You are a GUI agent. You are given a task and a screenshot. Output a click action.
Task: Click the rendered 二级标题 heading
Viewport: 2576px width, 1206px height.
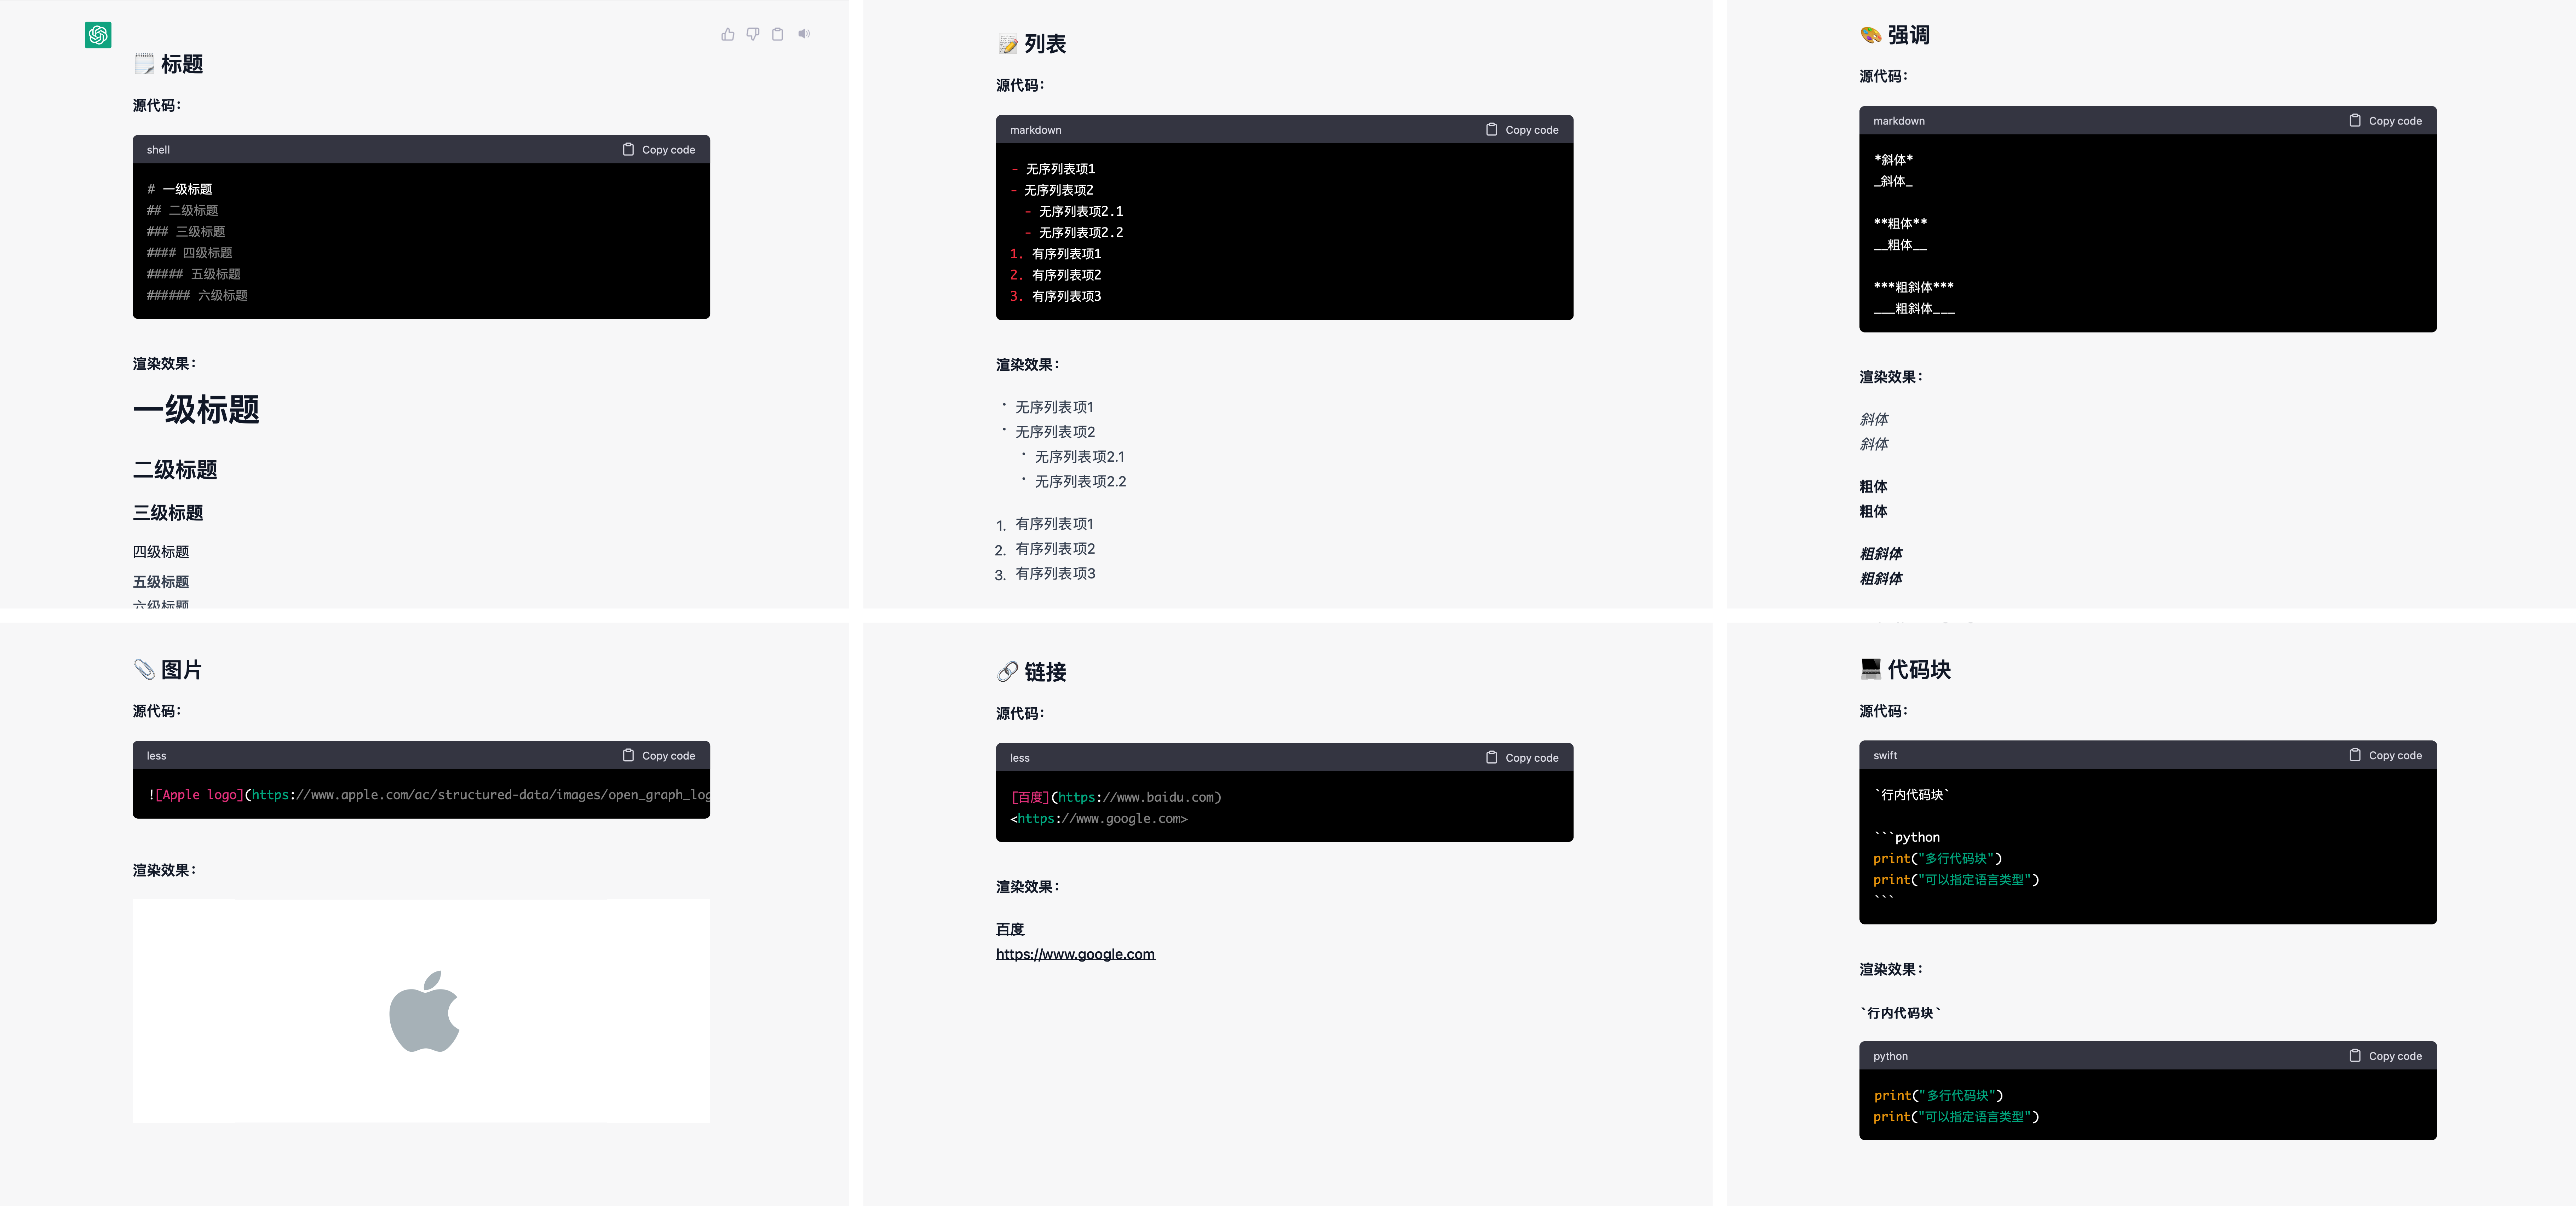pyautogui.click(x=175, y=470)
